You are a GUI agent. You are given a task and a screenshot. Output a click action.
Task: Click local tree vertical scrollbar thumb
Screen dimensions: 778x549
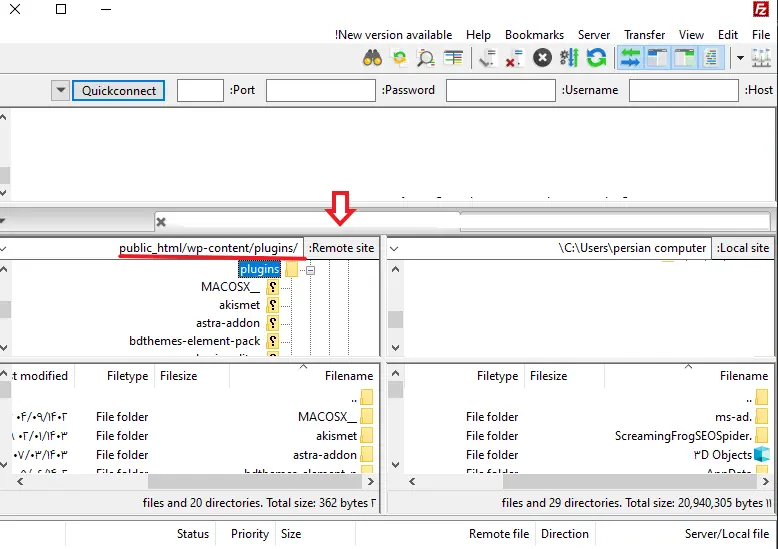395,319
